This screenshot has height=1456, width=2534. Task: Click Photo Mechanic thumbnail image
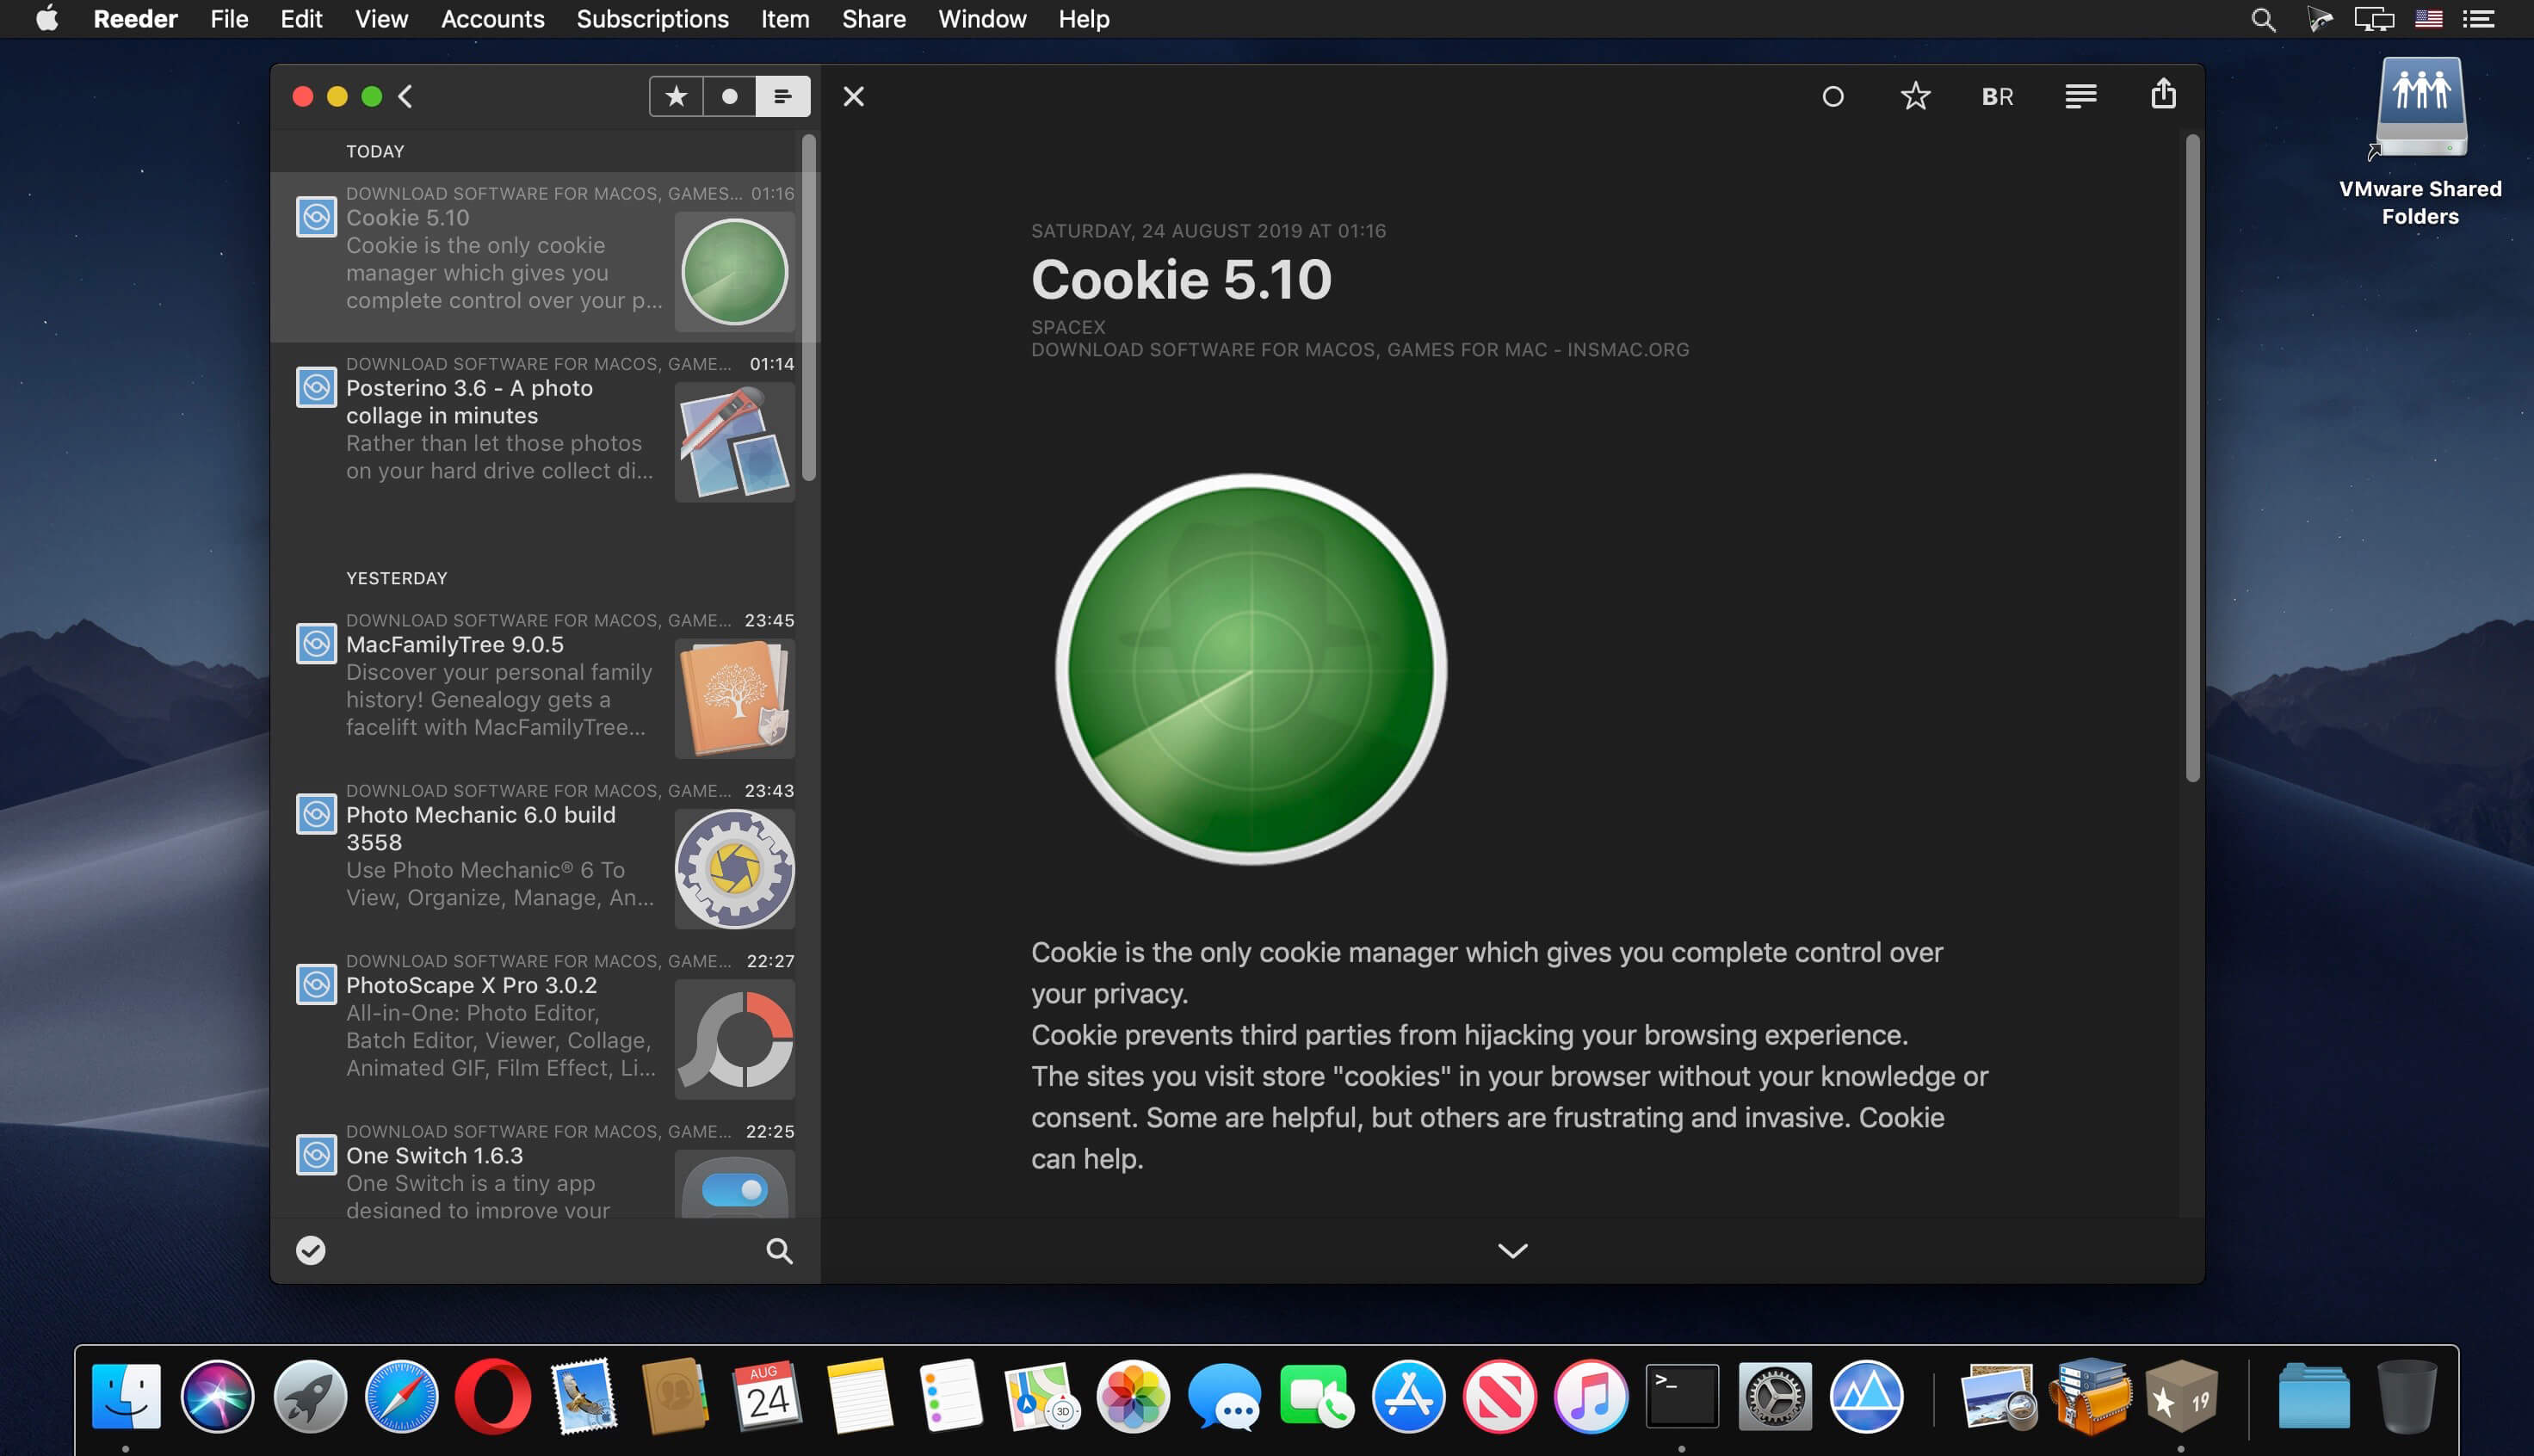(x=734, y=868)
